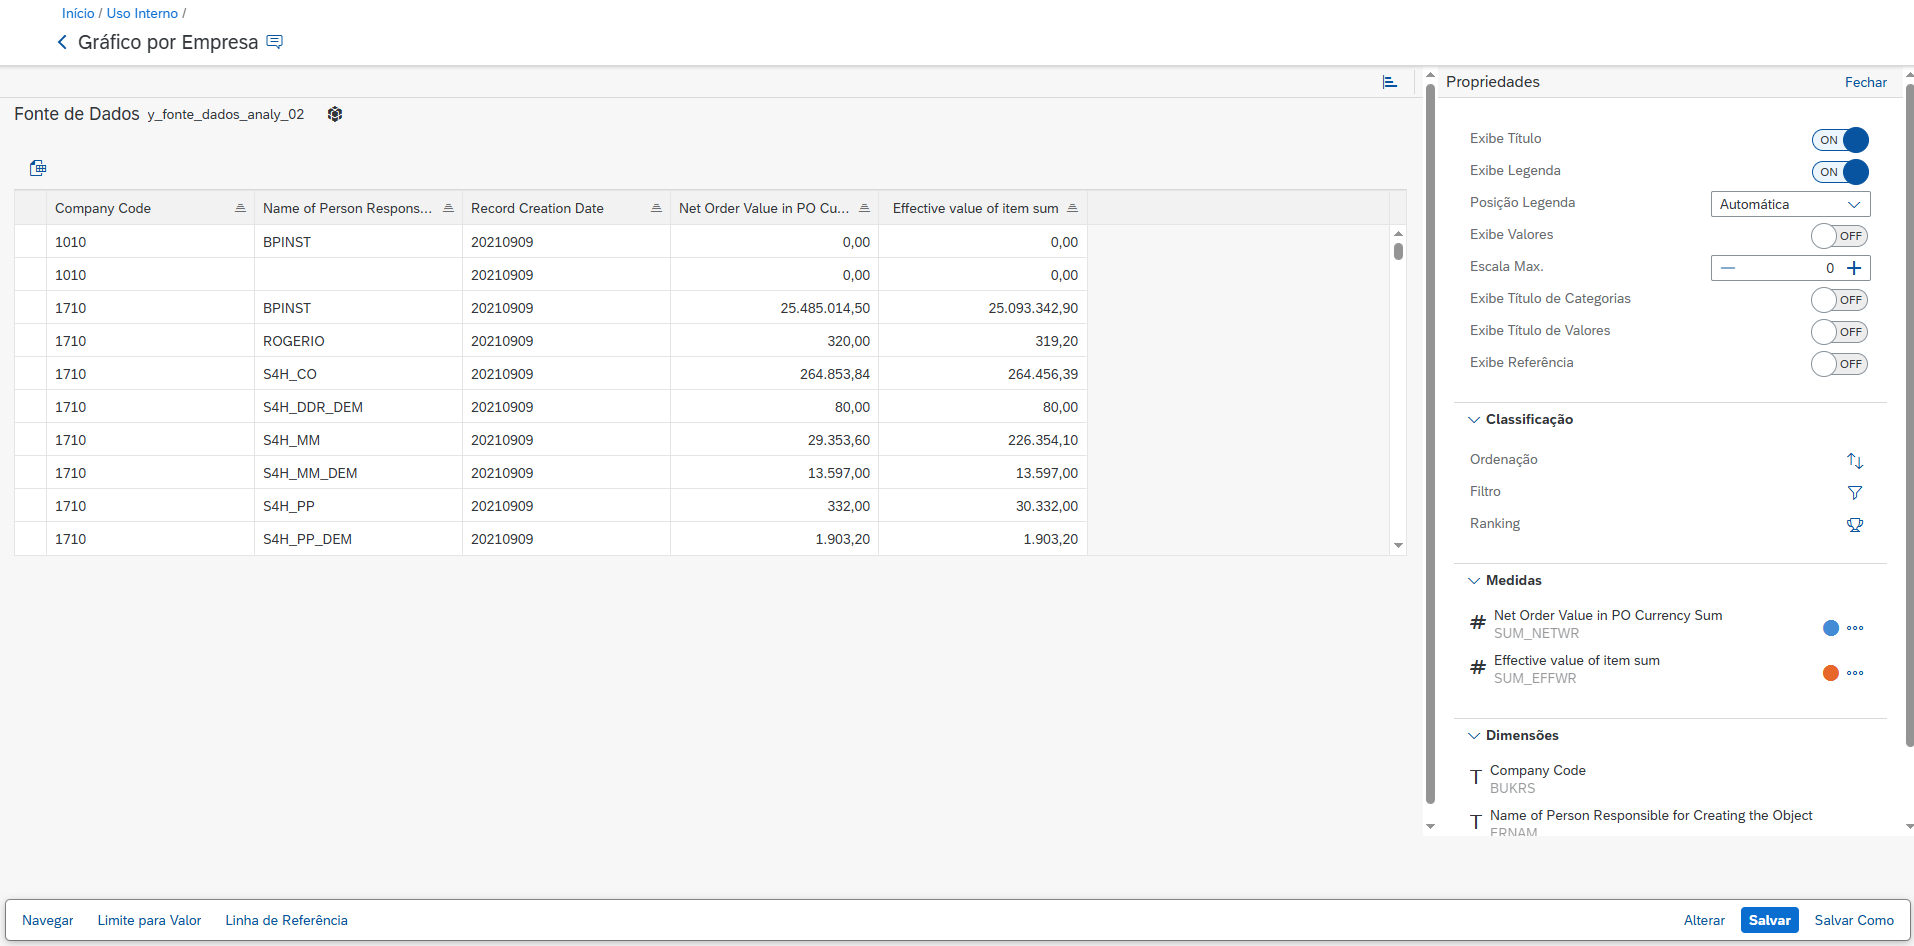Collapse the Medidas section
The height and width of the screenshot is (946, 1914).
point(1474,581)
